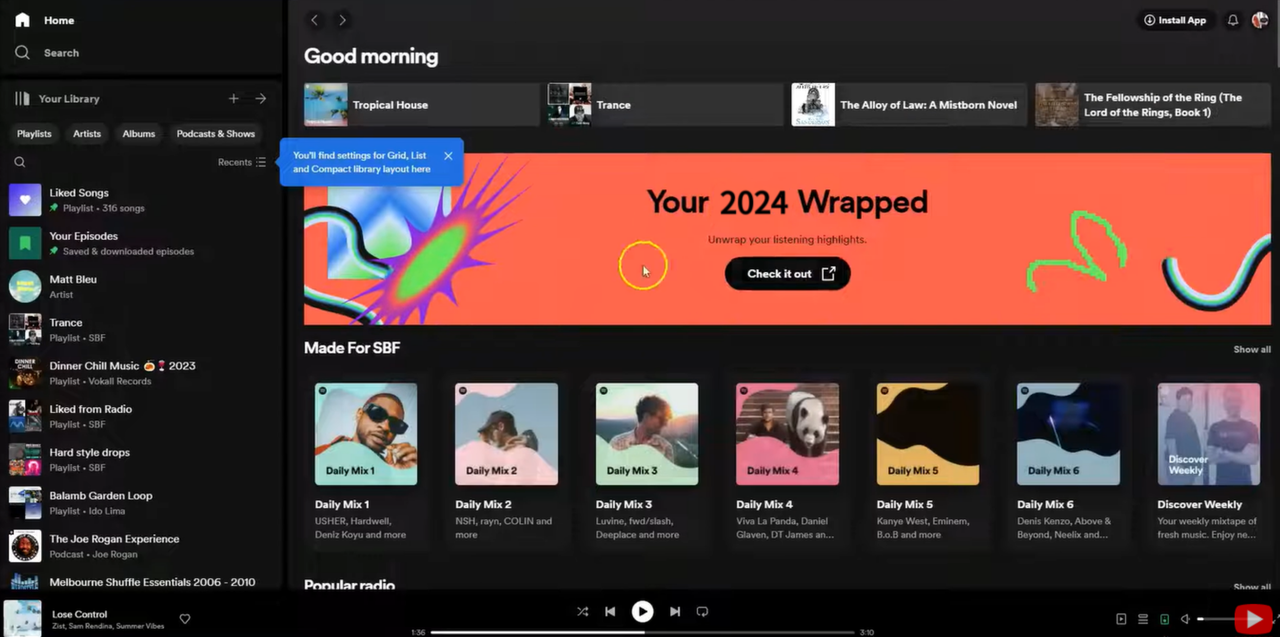Click the Connect to a device icon
Screen dimensions: 1280x637
(1164, 618)
